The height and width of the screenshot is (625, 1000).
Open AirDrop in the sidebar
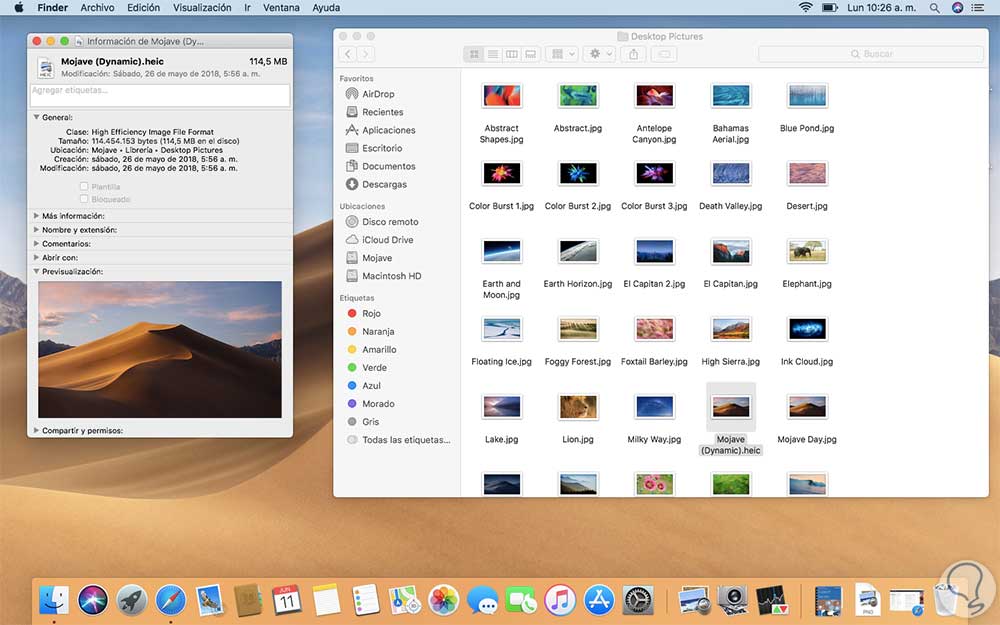pos(377,94)
